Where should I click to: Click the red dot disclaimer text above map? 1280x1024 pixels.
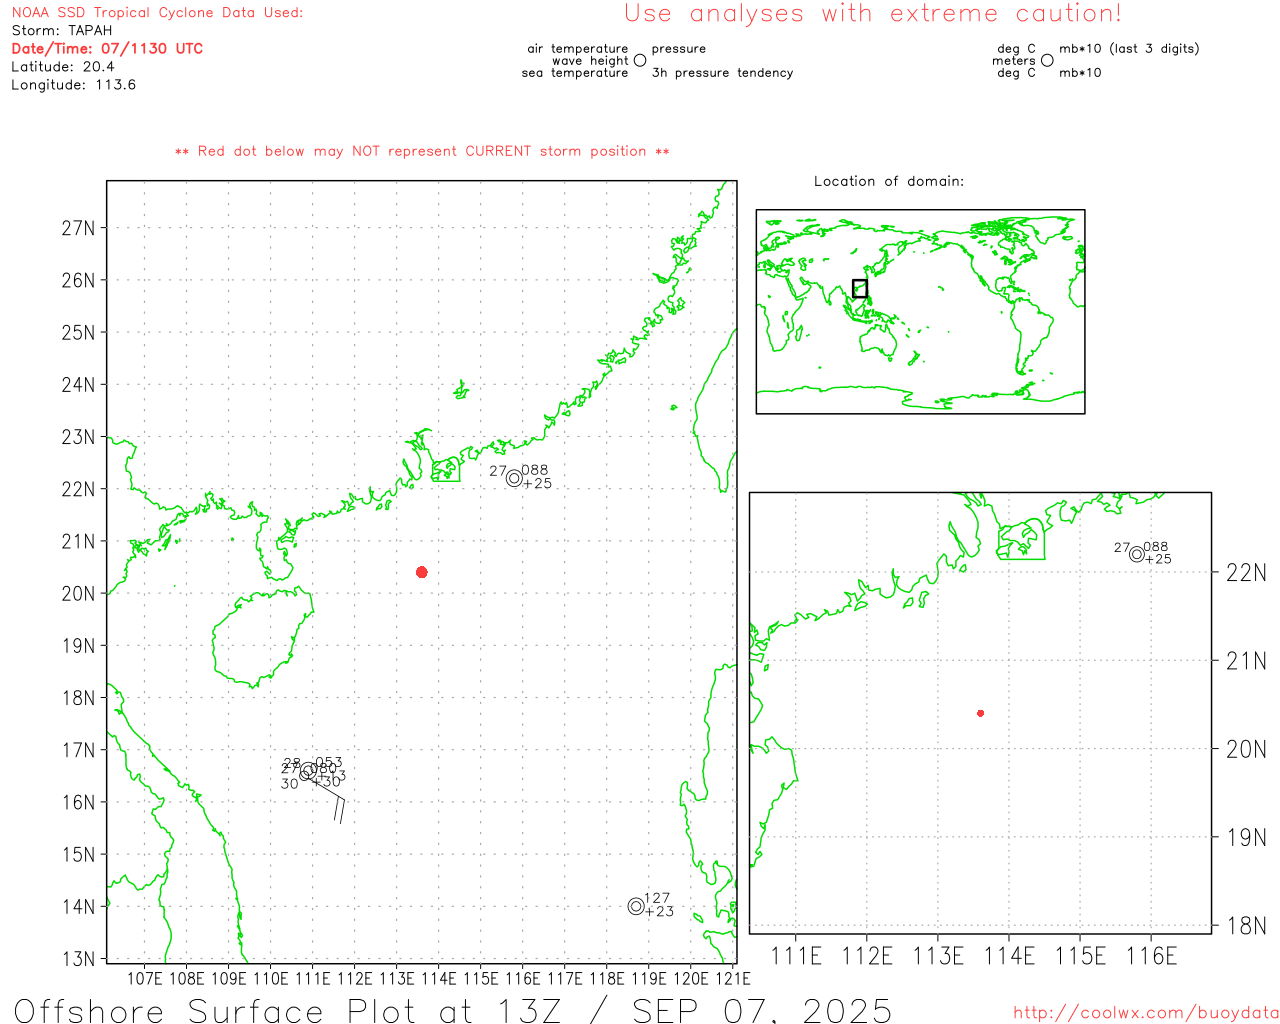(422, 151)
